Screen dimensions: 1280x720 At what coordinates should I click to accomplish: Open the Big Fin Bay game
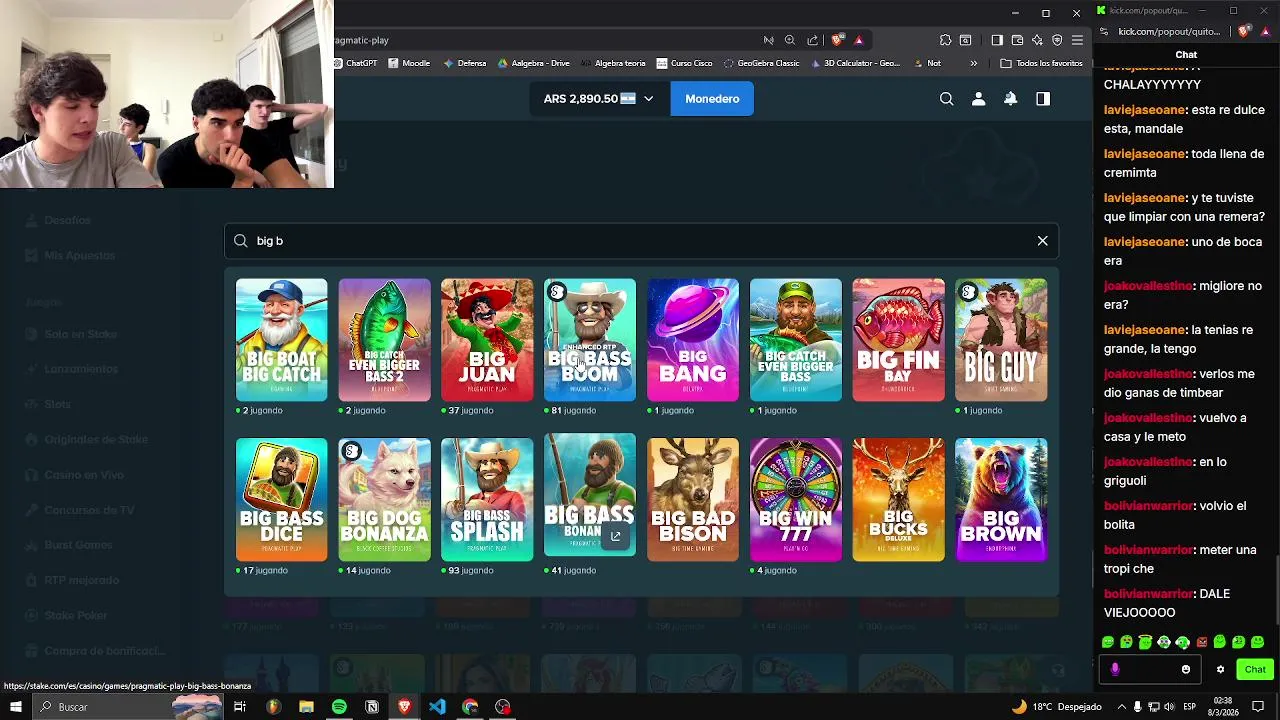(x=898, y=340)
